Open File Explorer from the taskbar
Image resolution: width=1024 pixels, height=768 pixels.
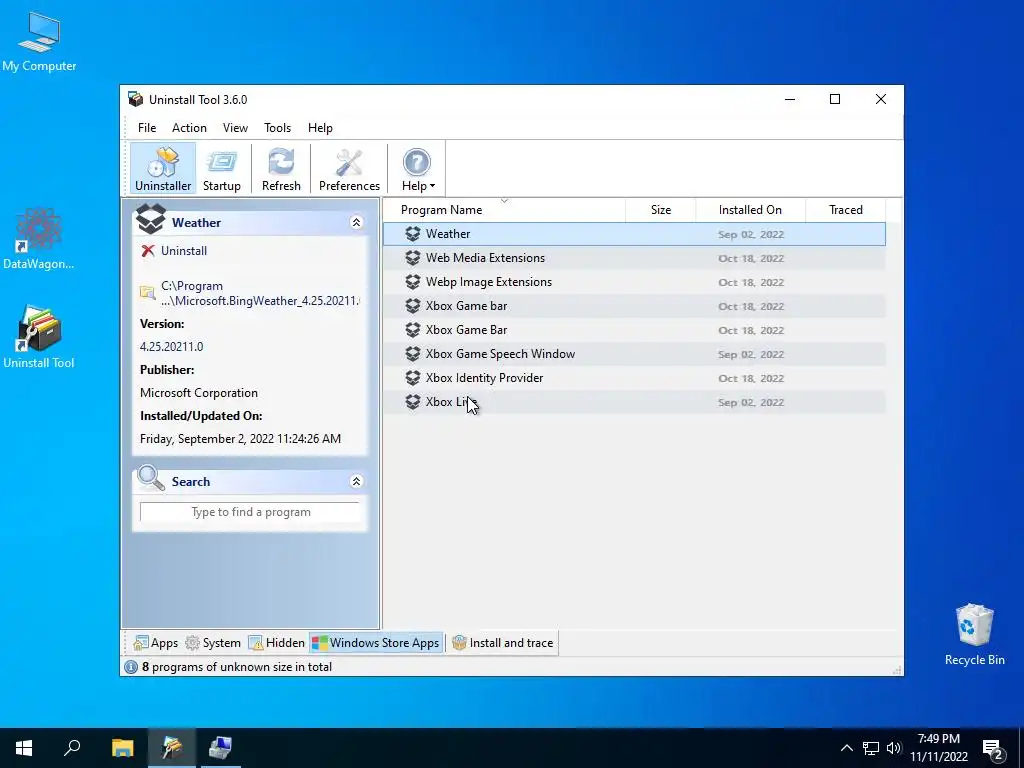pyautogui.click(x=122, y=748)
